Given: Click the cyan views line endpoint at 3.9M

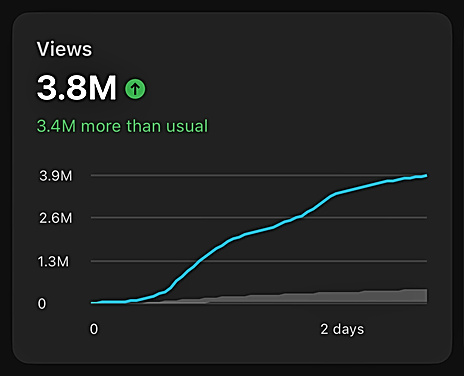Looking at the screenshot, I should point(425,176).
